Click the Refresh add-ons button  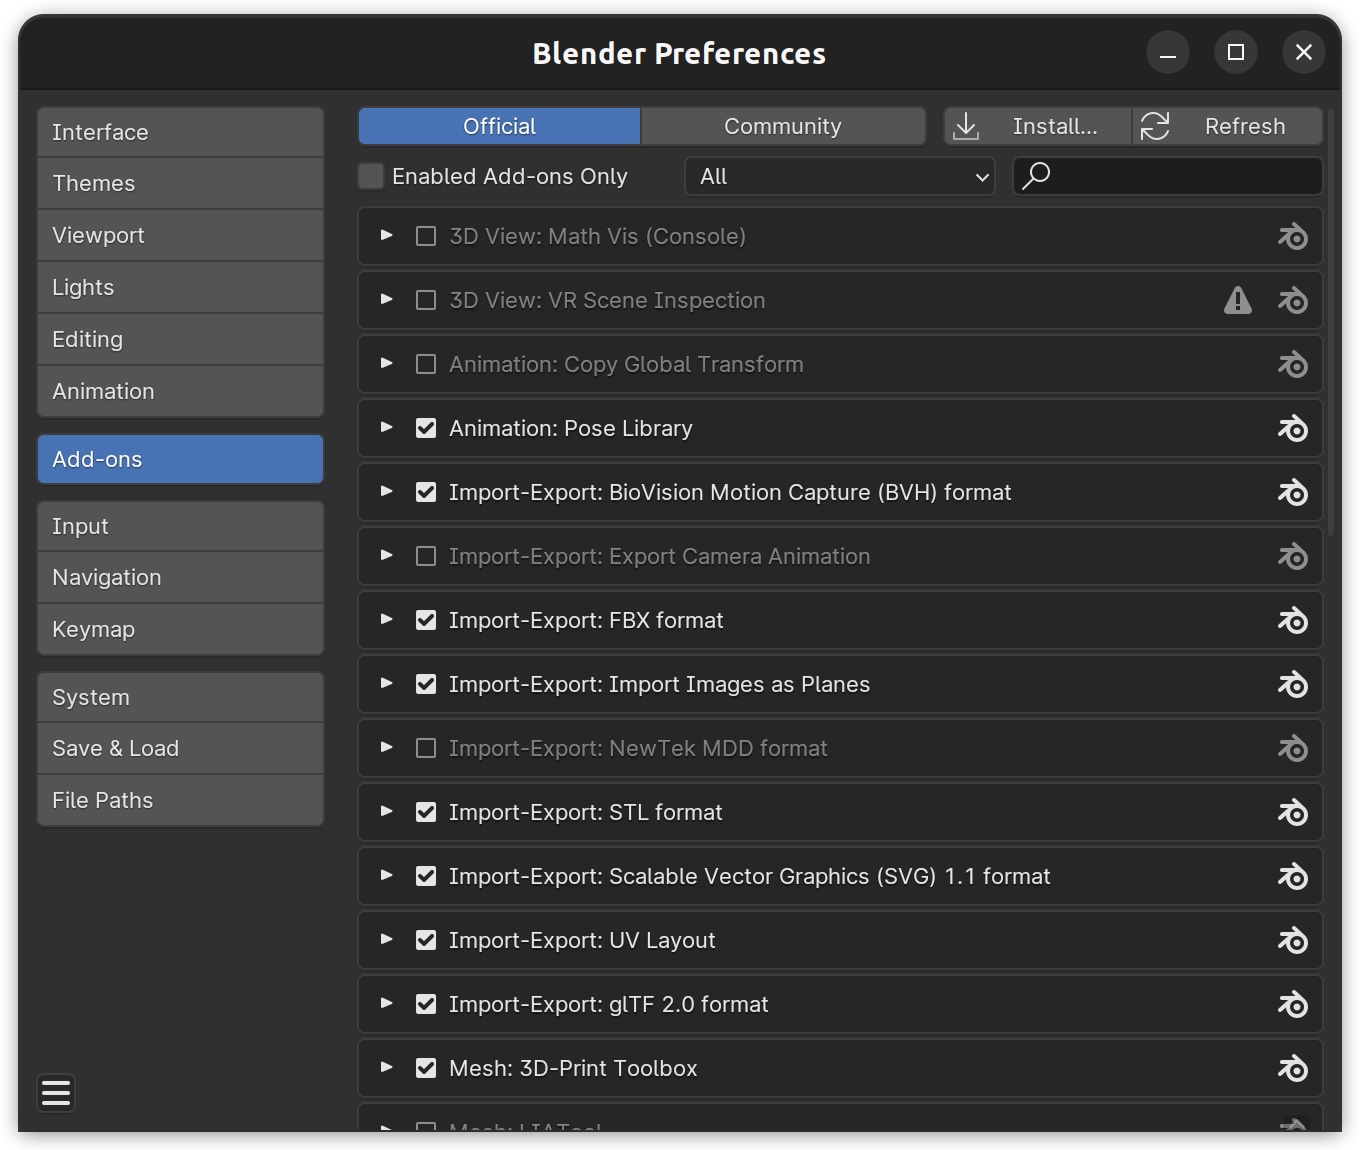[1228, 126]
